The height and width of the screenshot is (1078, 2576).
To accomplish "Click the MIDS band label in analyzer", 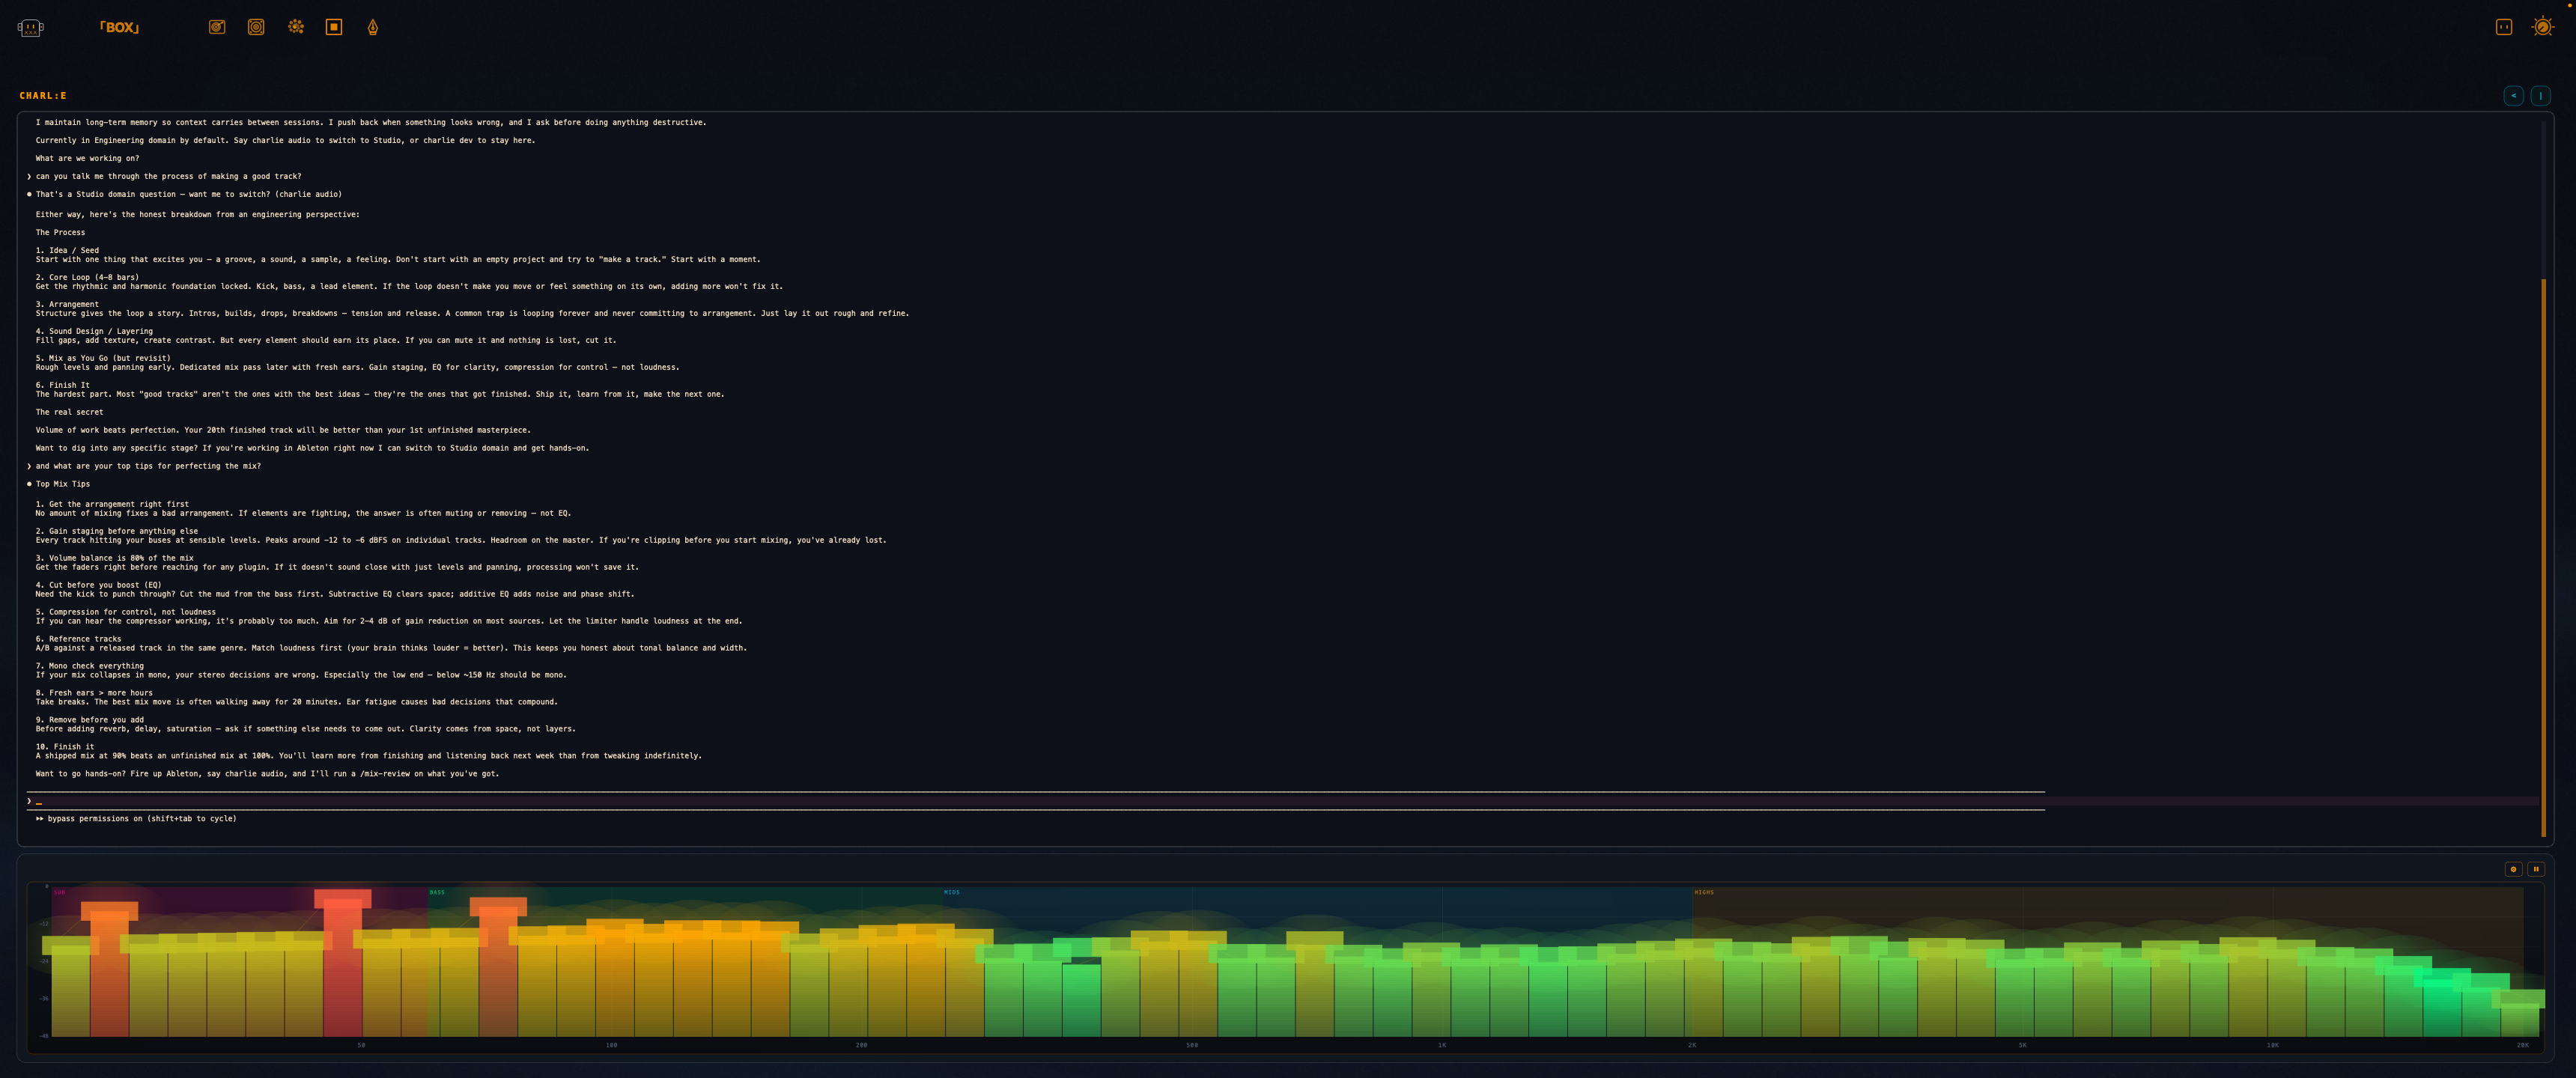I will pos(952,892).
